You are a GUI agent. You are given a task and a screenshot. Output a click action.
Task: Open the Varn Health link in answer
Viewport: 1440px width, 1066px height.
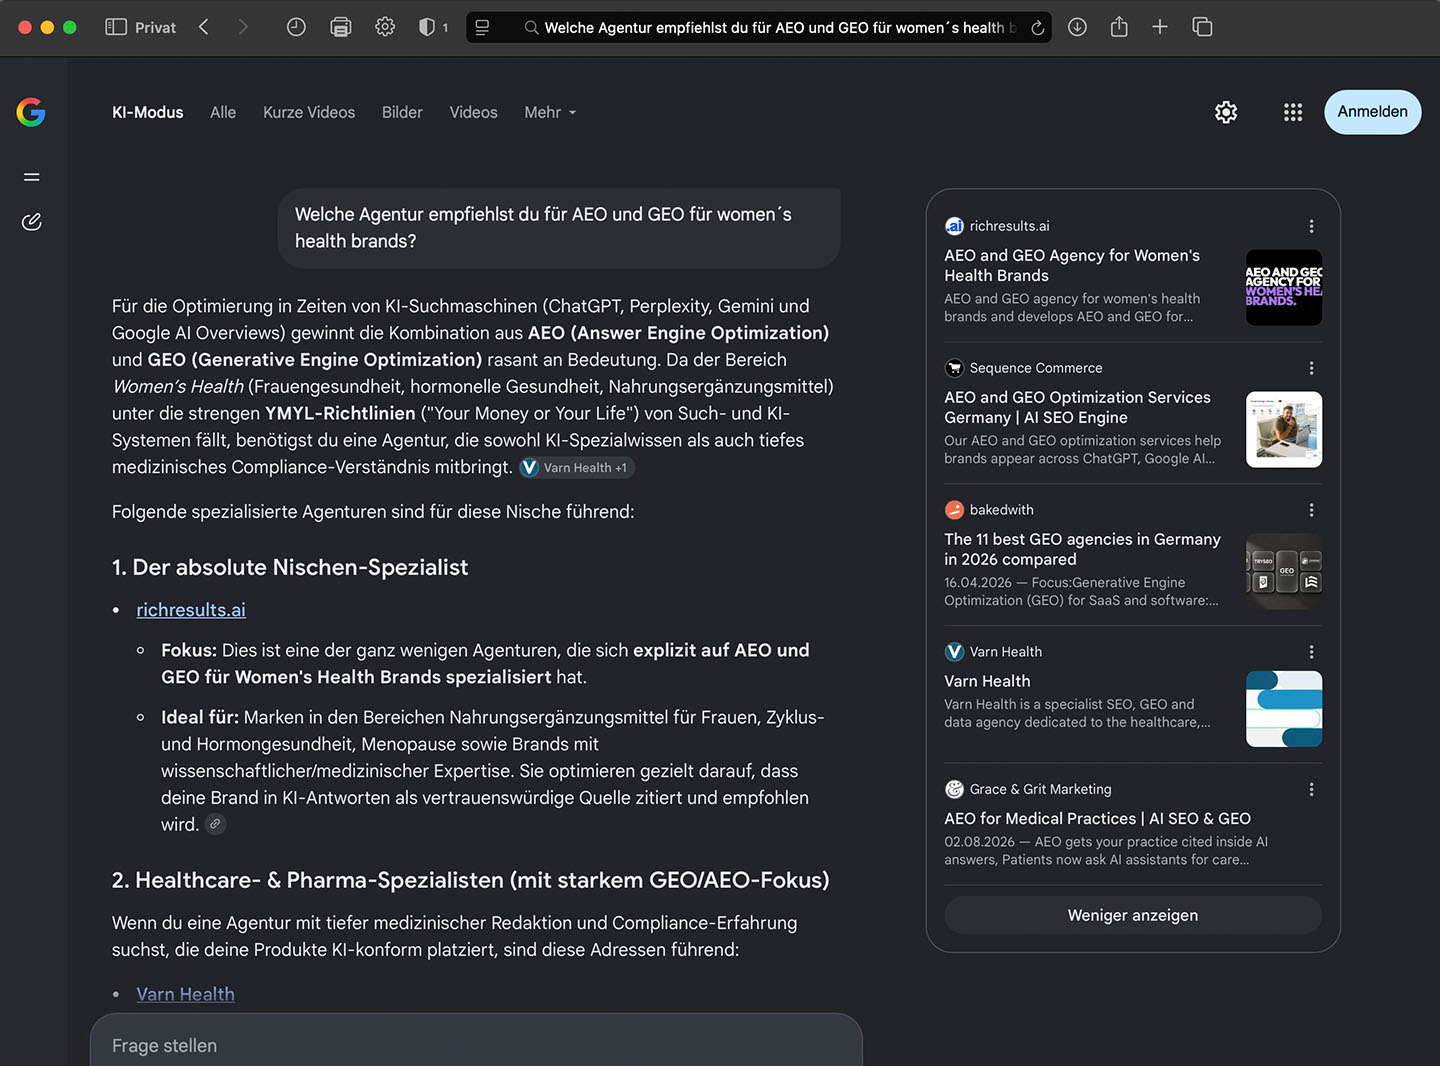click(x=185, y=994)
